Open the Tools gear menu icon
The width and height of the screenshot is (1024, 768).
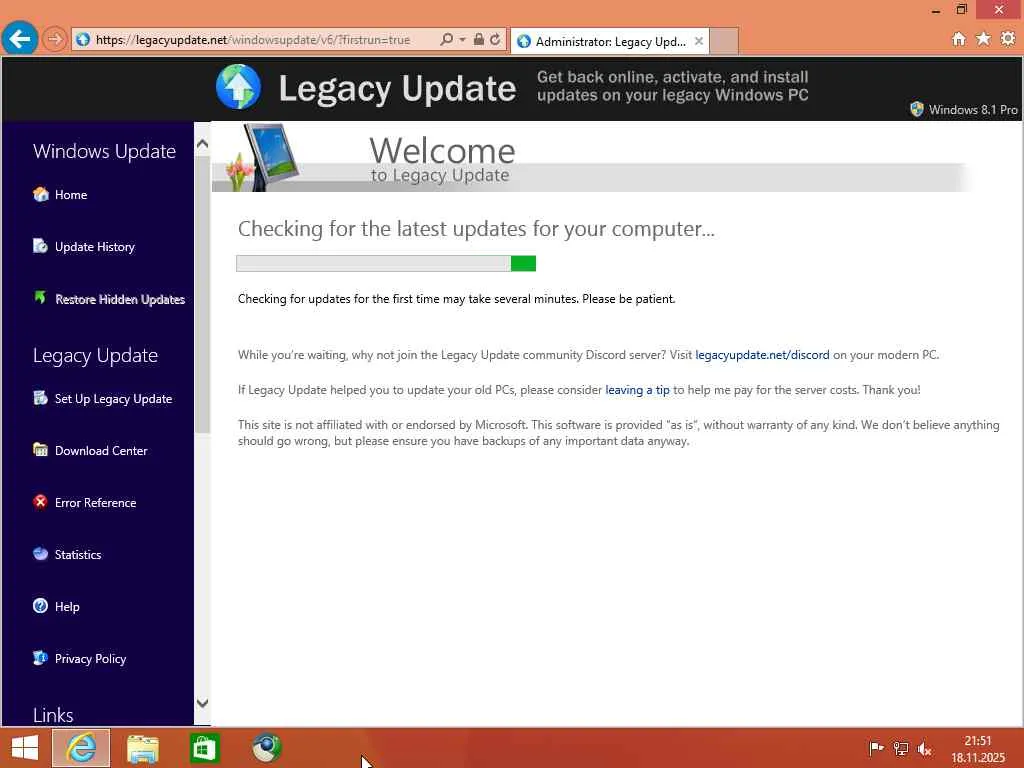[x=1008, y=39]
